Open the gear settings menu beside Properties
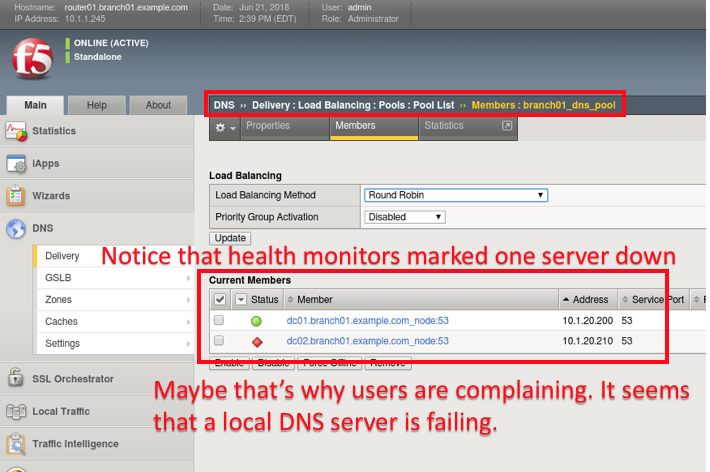710x472 pixels. click(x=225, y=128)
